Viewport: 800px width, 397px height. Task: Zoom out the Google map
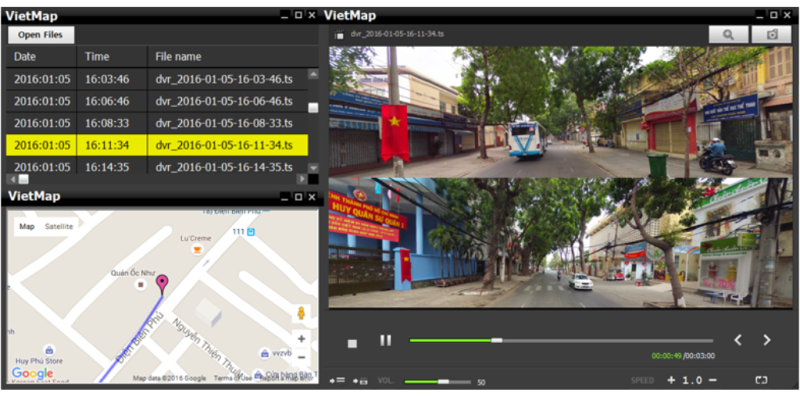tap(301, 357)
